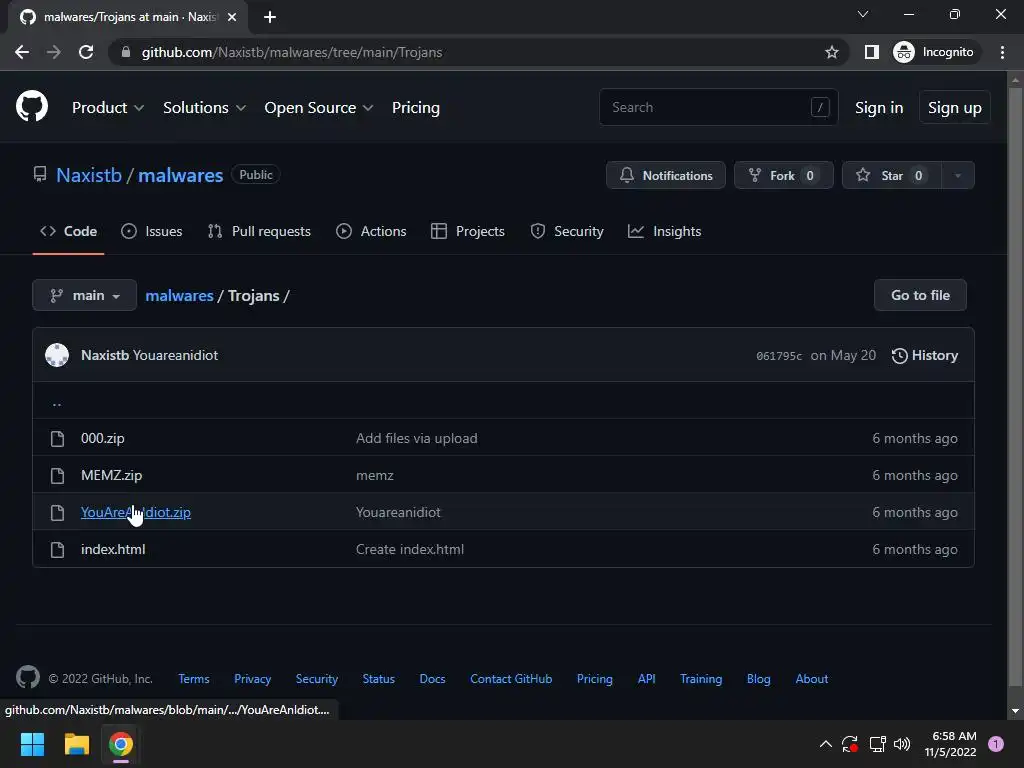Image resolution: width=1024 pixels, height=768 pixels.
Task: Open Naxistb owner link
Action: click(89, 175)
